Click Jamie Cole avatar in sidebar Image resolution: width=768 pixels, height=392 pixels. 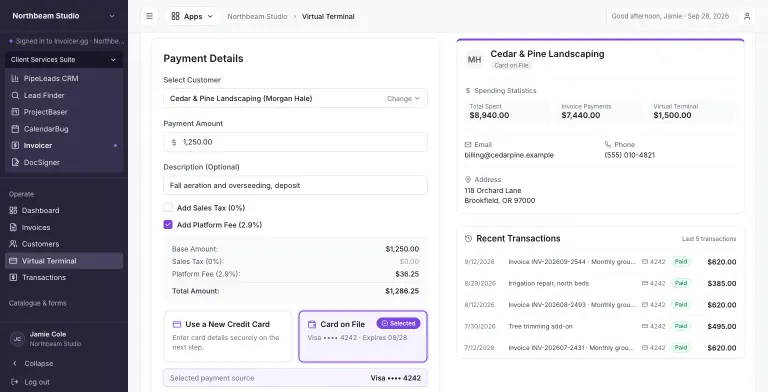pyautogui.click(x=17, y=339)
